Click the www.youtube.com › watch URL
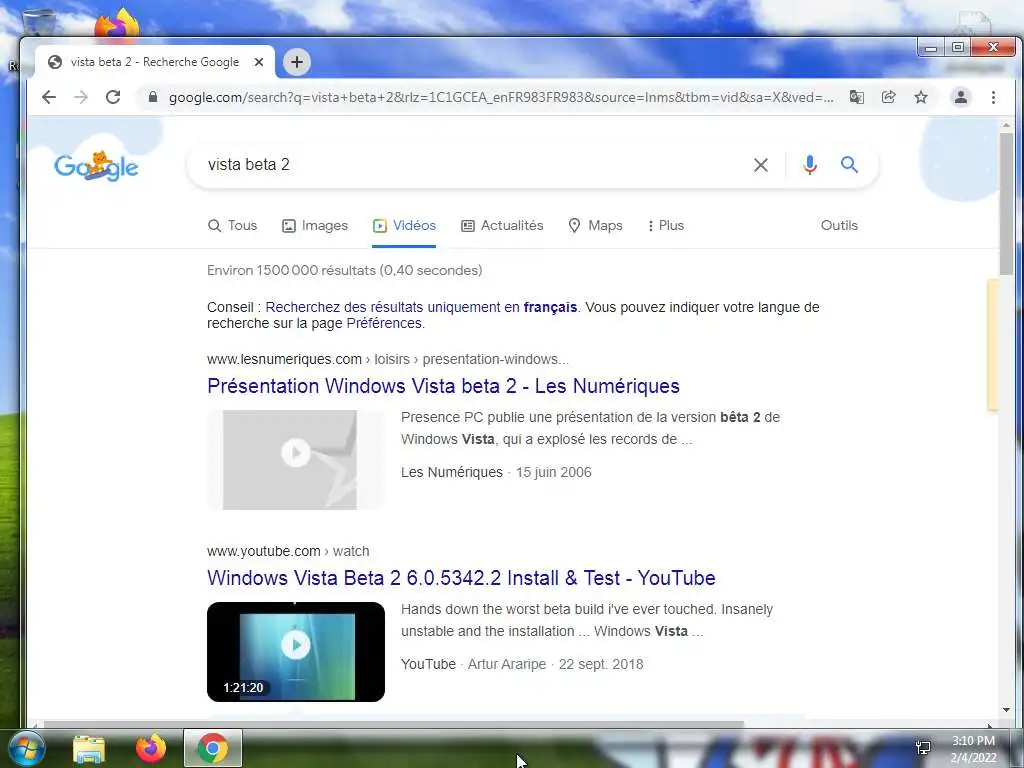Screen dimensions: 1024x768 pyautogui.click(x=288, y=551)
